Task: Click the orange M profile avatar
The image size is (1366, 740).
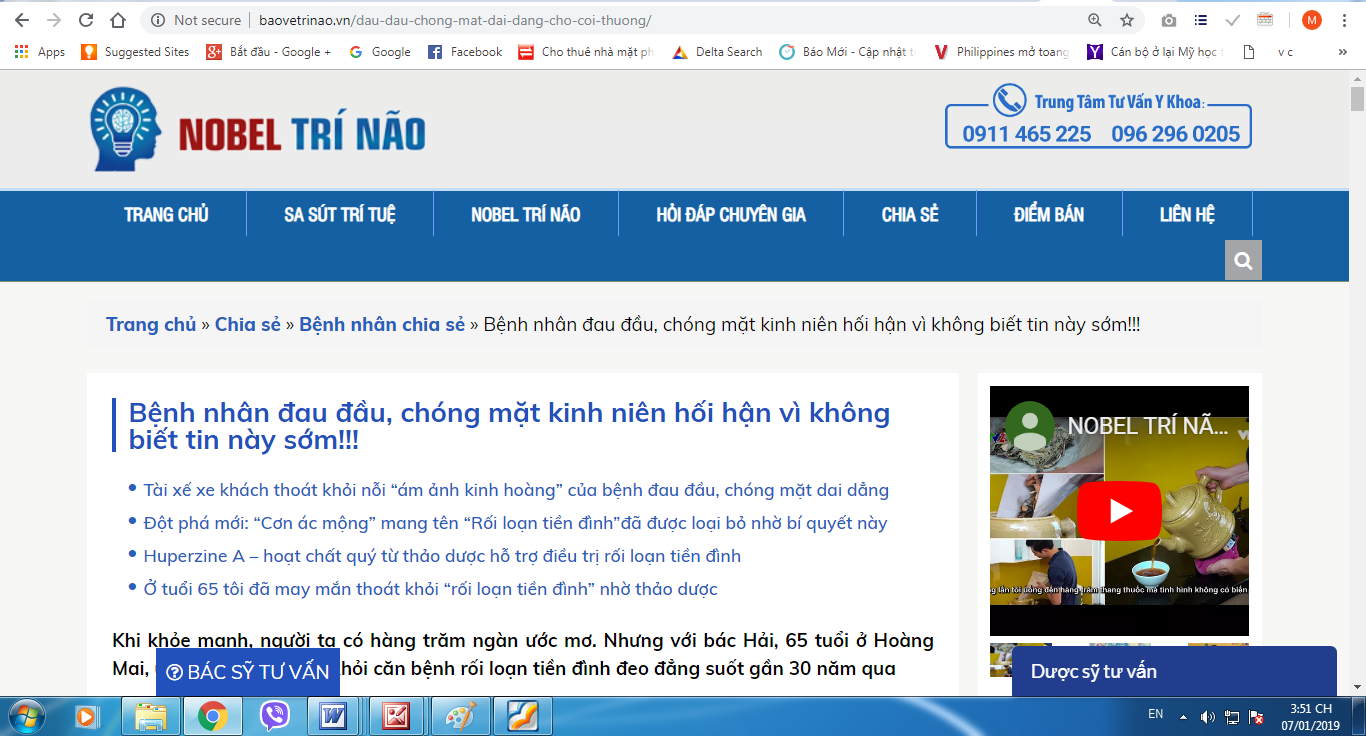Action: coord(1312,20)
